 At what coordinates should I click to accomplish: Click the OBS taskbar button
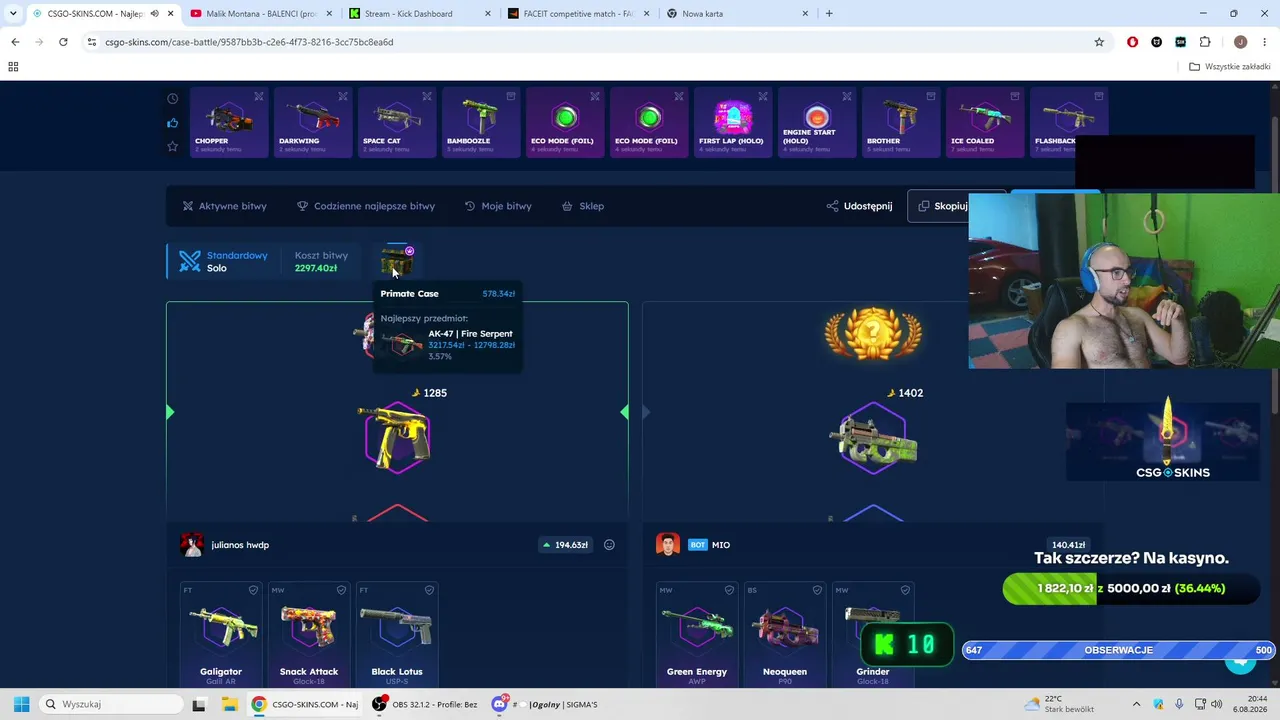coord(426,704)
